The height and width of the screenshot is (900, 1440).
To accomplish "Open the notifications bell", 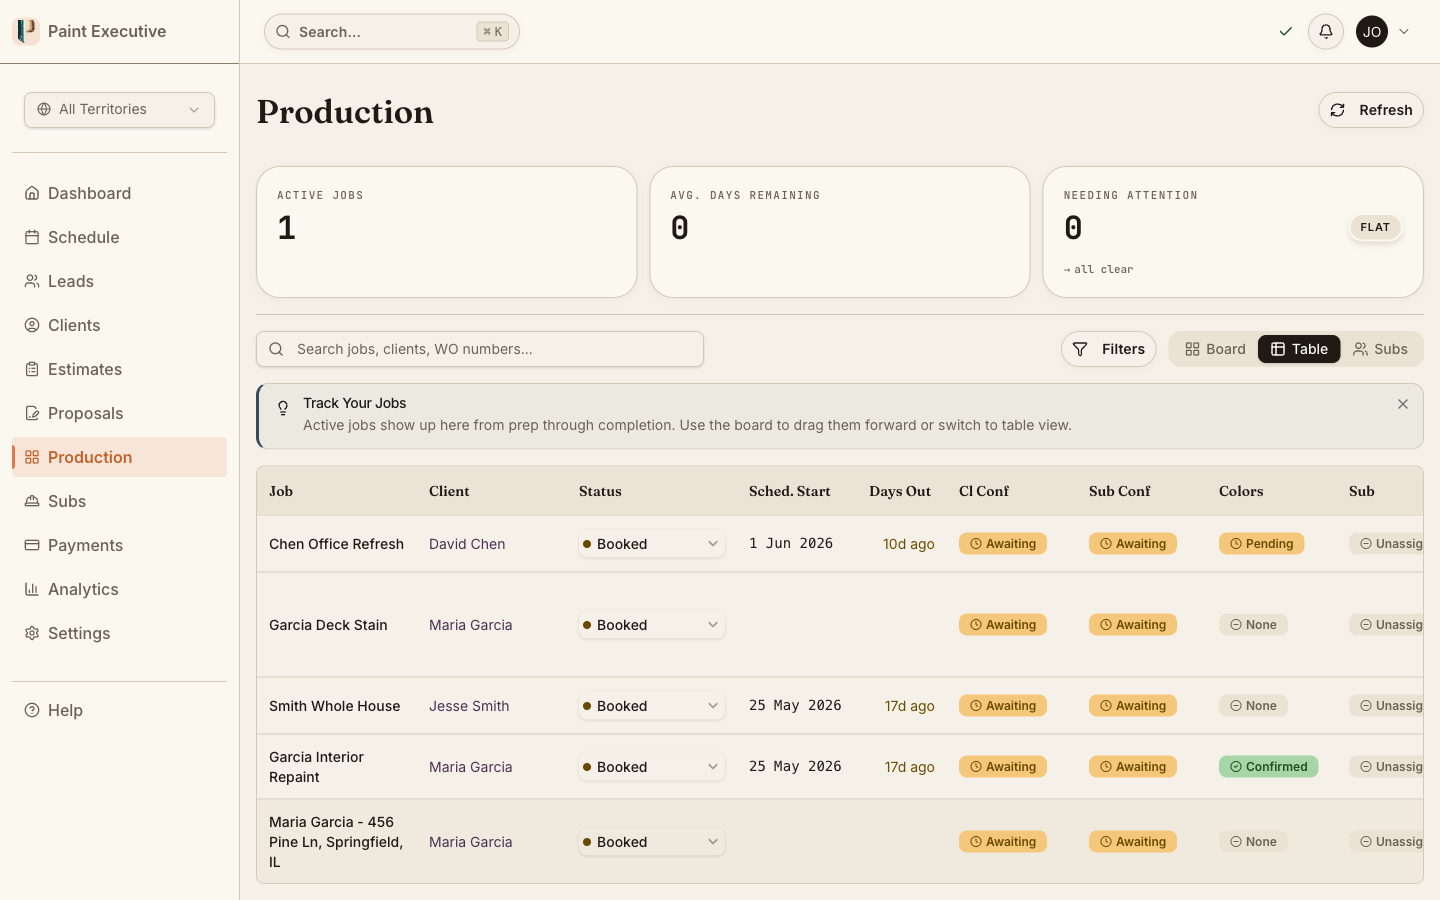I will point(1326,32).
